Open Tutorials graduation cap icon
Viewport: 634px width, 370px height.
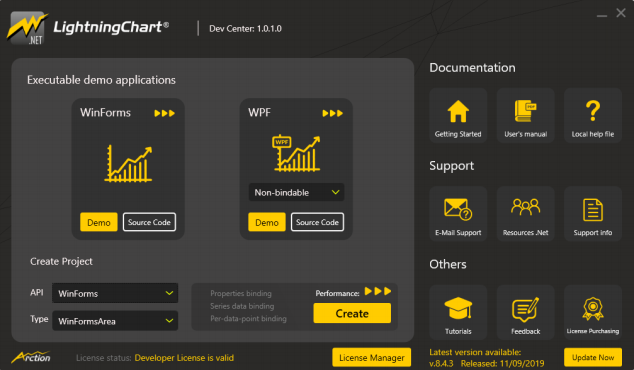pos(458,308)
